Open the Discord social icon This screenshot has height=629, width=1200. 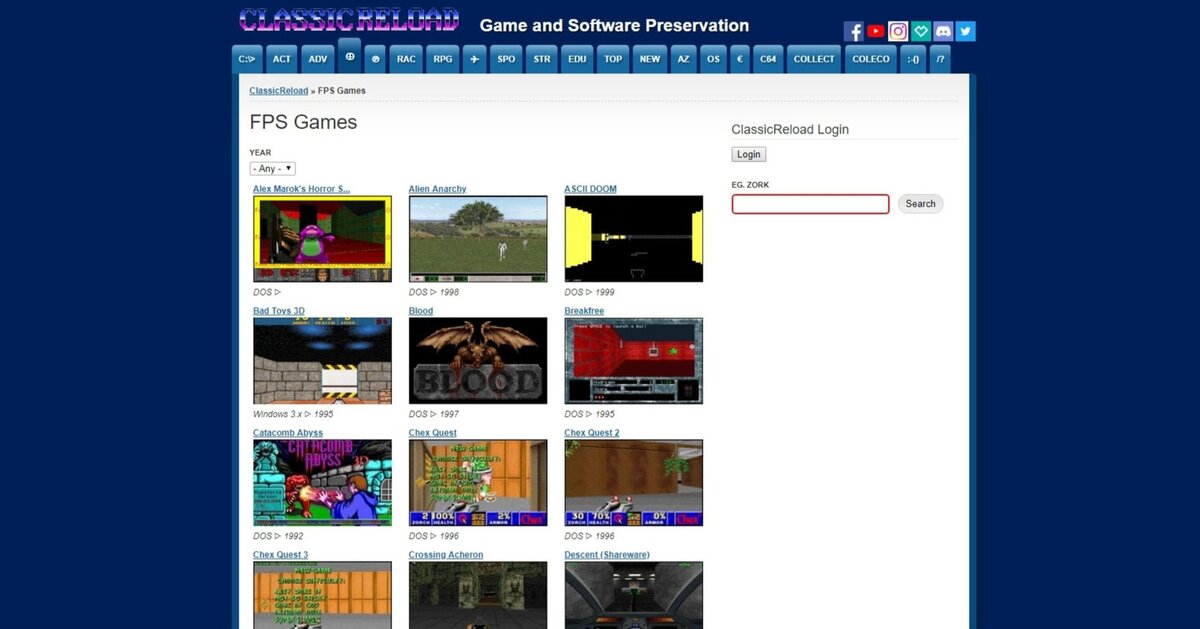[x=943, y=31]
